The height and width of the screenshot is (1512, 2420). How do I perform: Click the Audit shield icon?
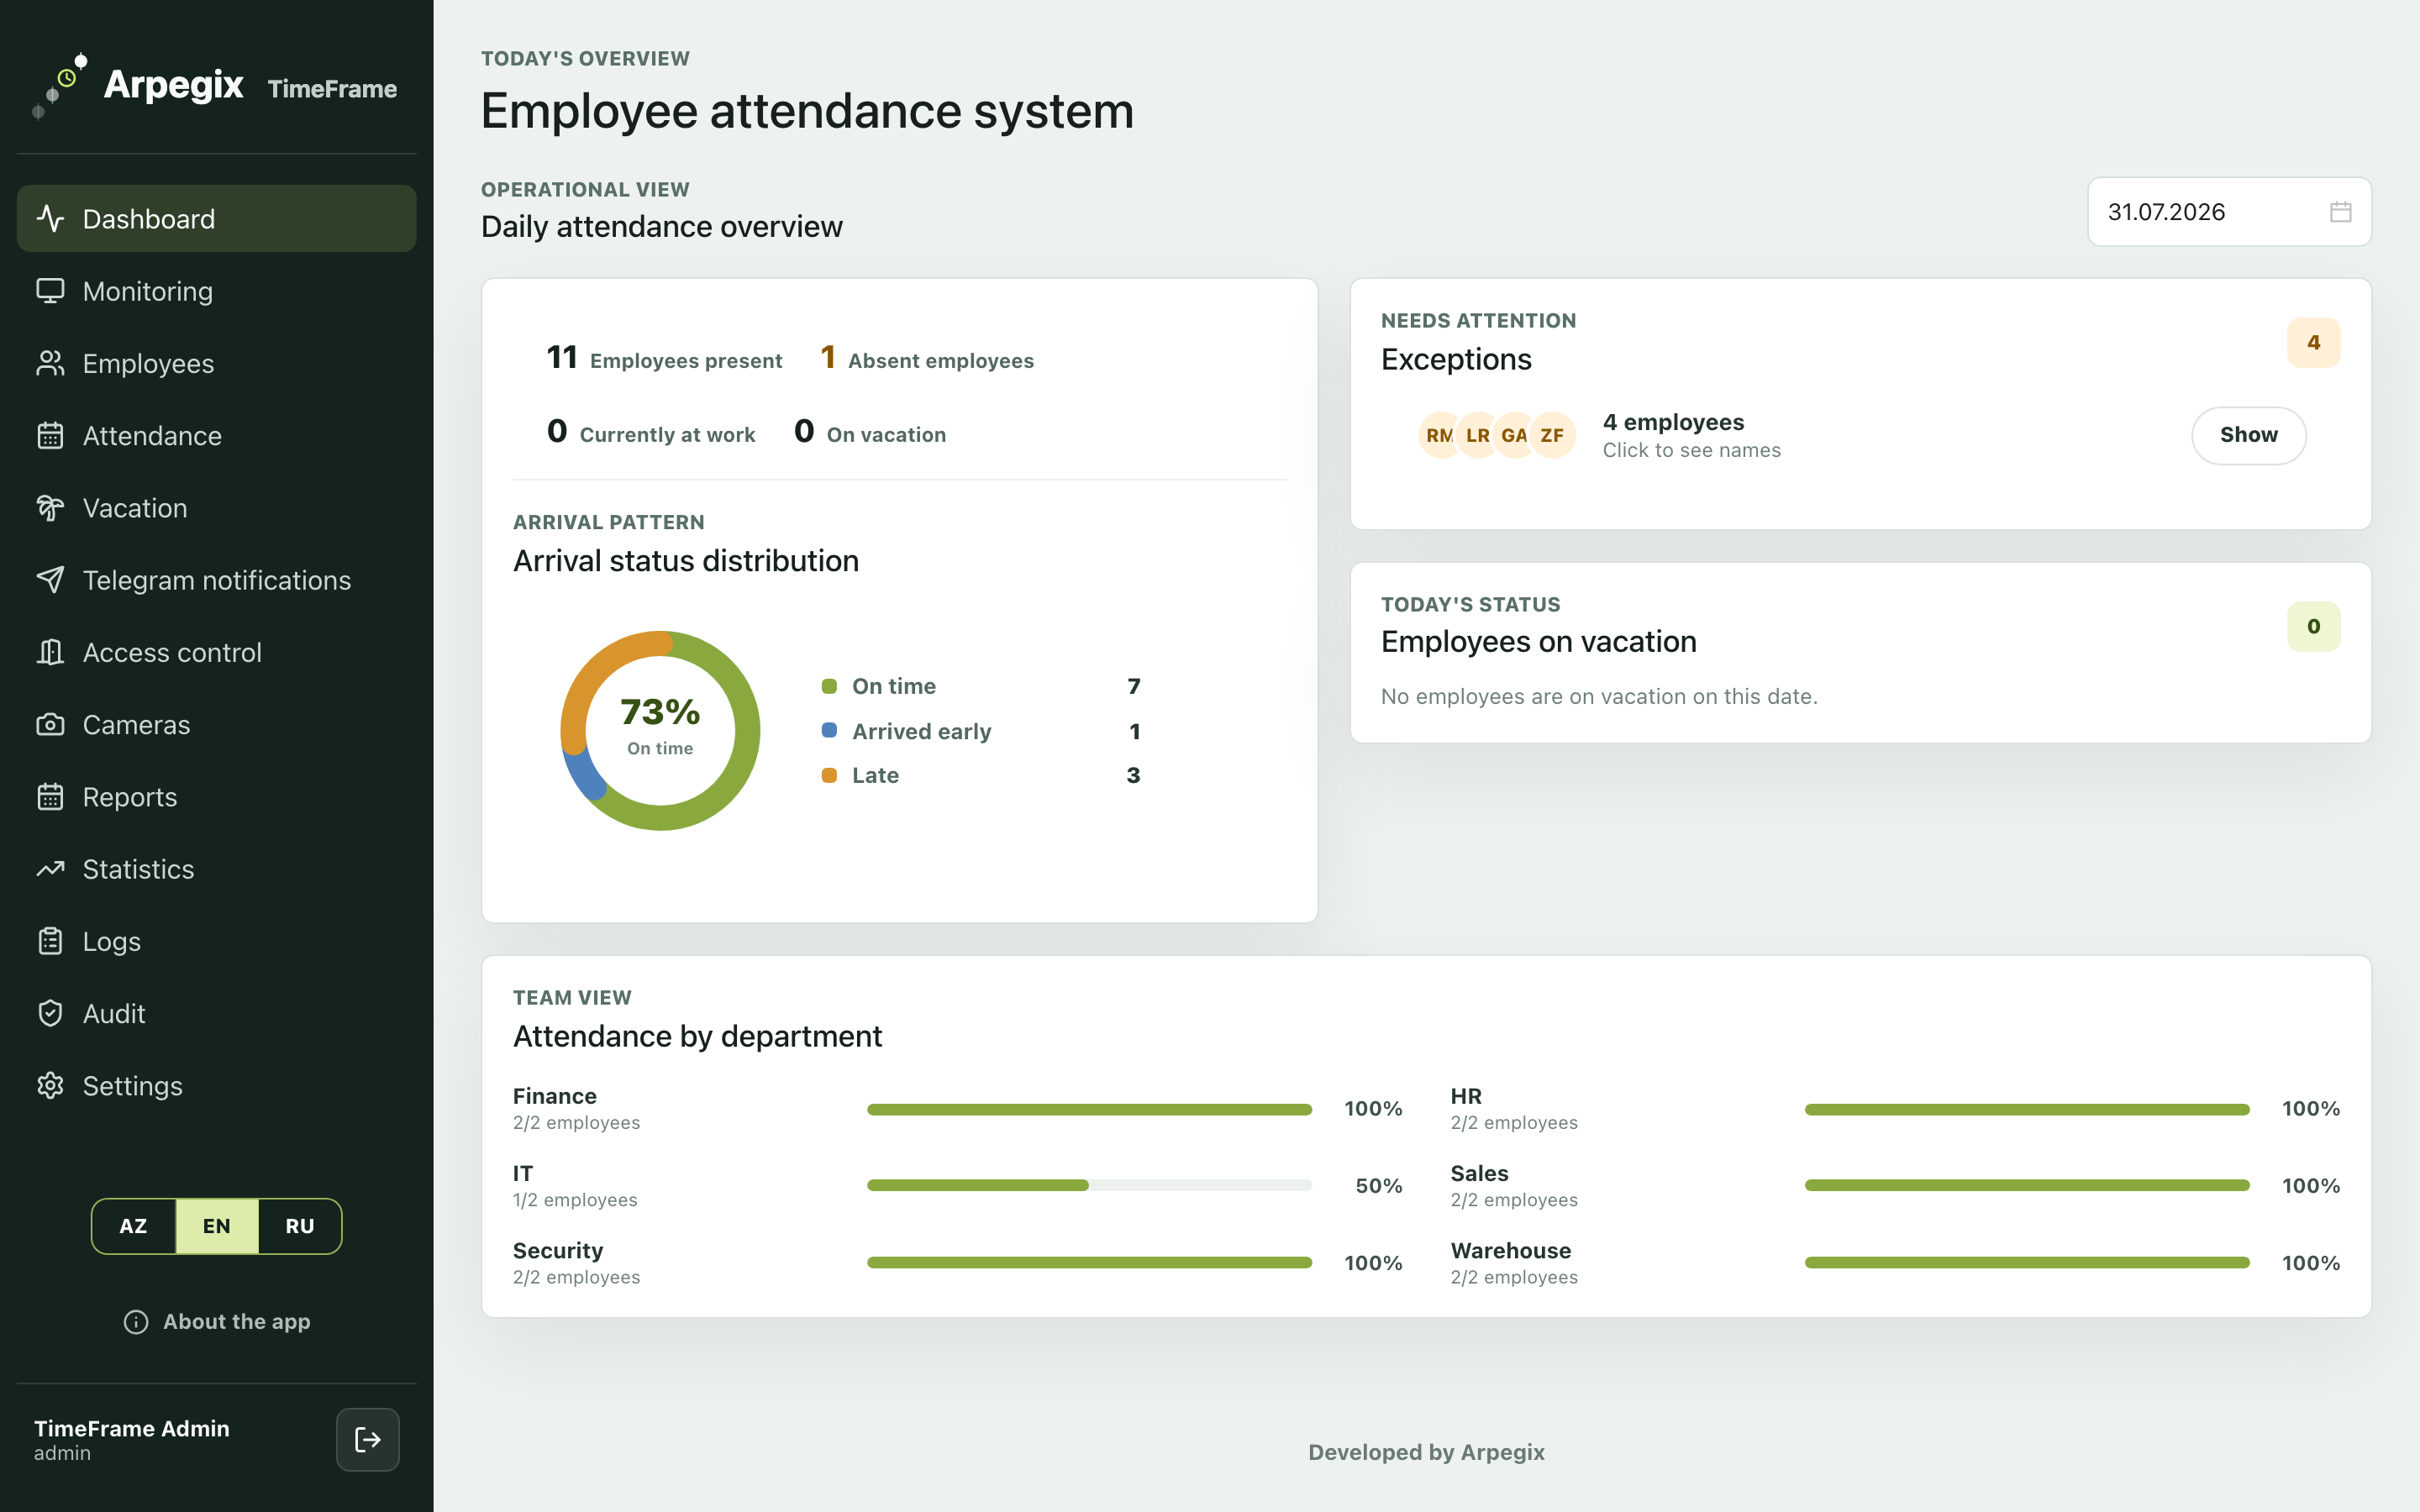50,1013
